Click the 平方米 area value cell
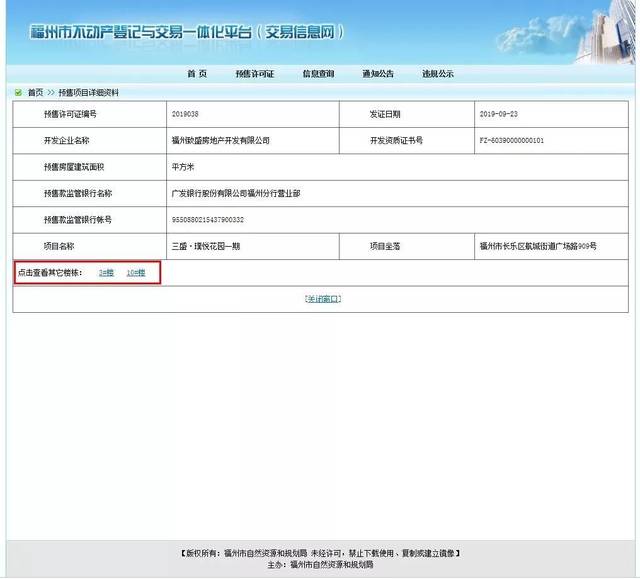 pyautogui.click(x=397, y=167)
